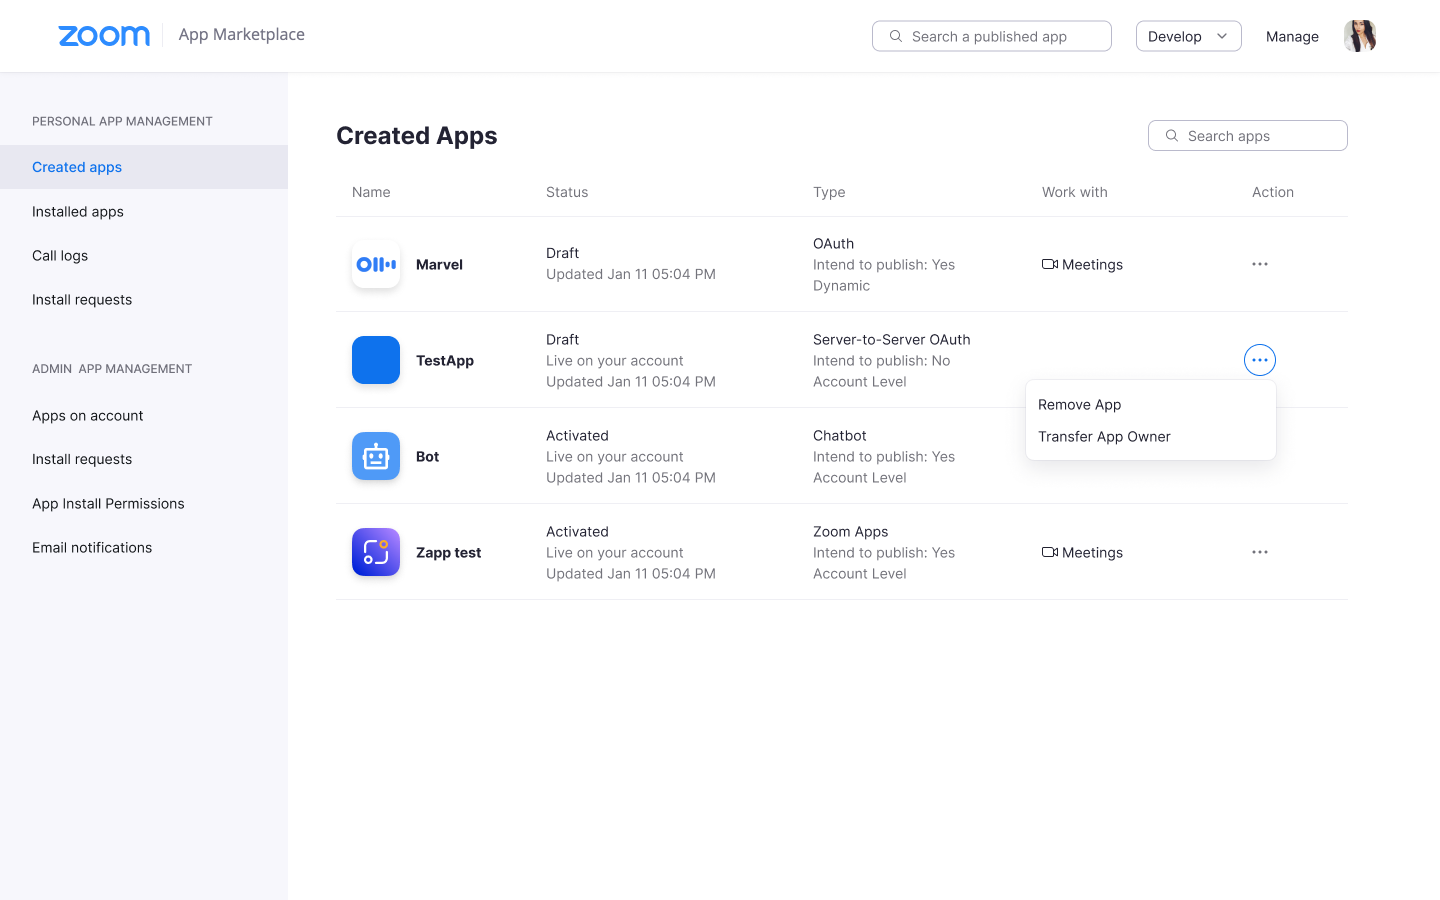The height and width of the screenshot is (900, 1440).
Task: Go to App Install Permissions
Action: click(x=108, y=503)
